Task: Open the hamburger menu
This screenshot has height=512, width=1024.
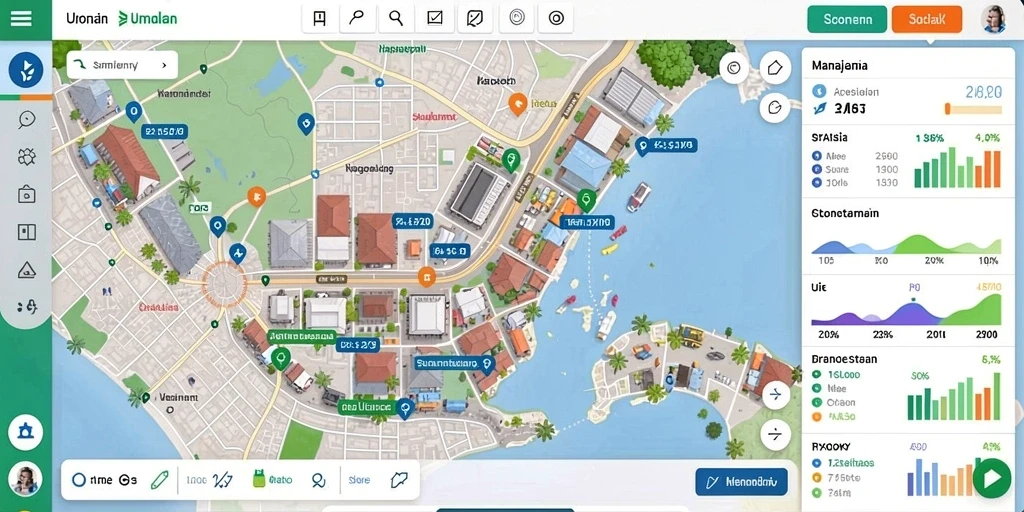Action: (21, 18)
